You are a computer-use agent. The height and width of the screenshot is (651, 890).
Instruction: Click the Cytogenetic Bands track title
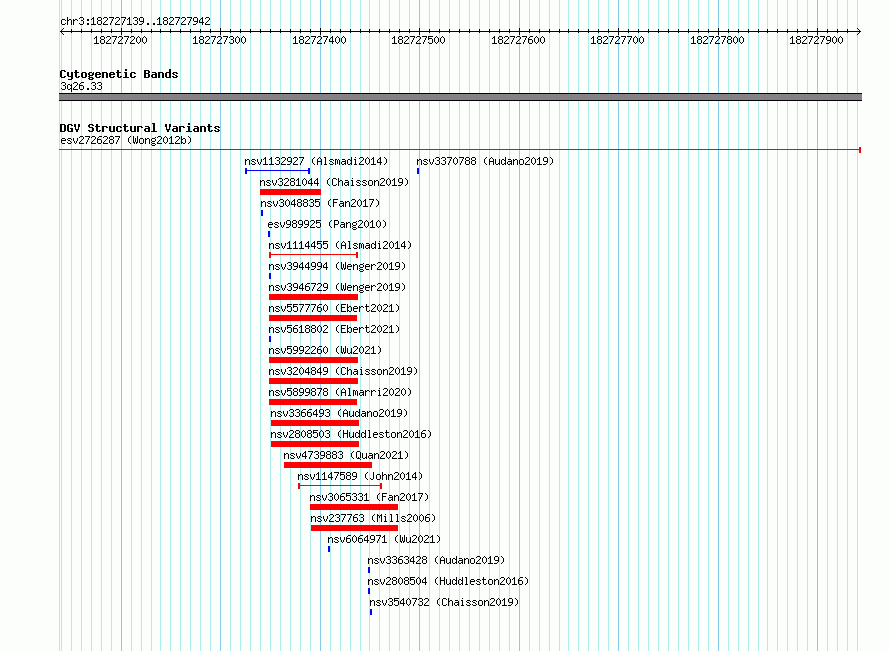tap(119, 74)
